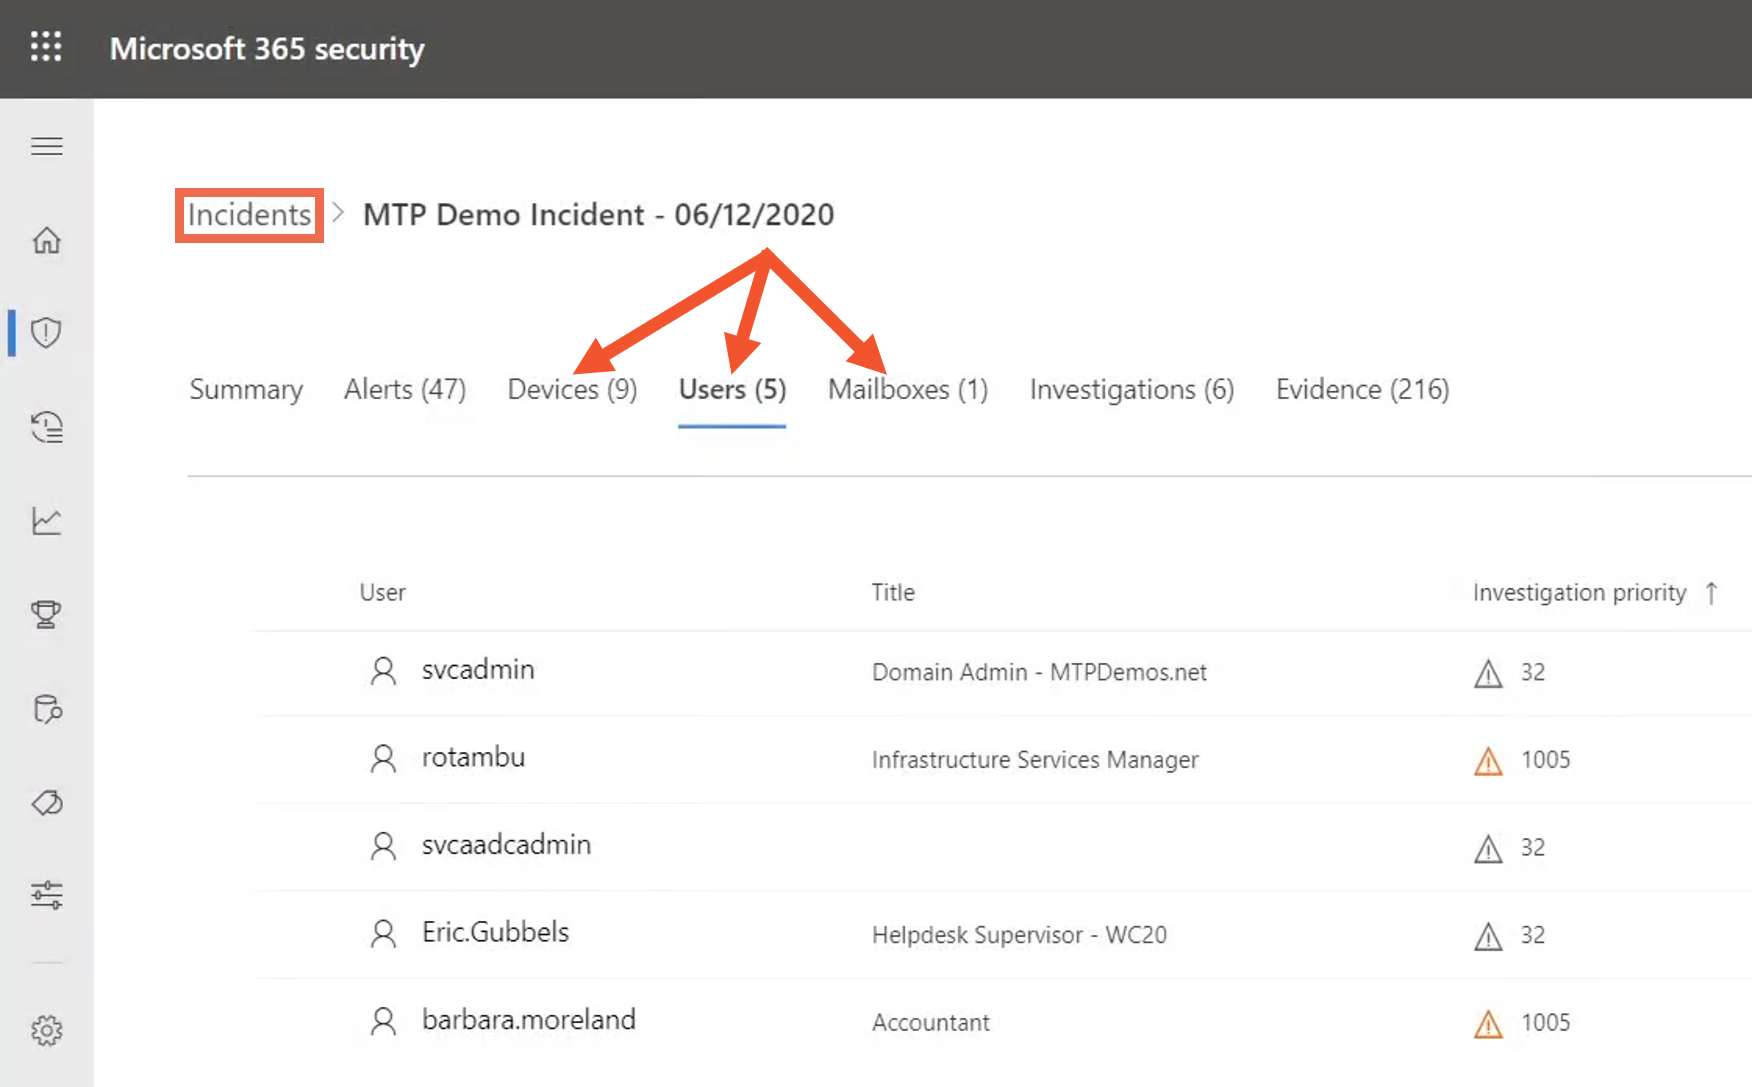Switch to the Summary tab
This screenshot has width=1752, height=1087.
246,389
